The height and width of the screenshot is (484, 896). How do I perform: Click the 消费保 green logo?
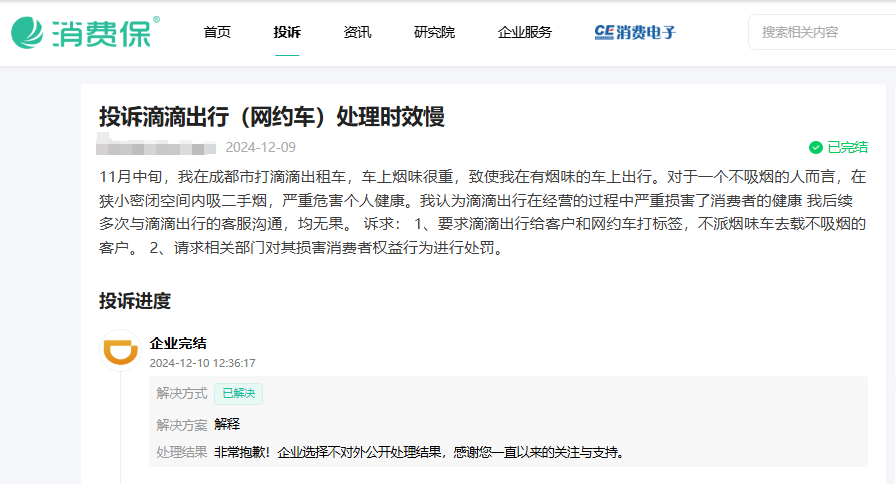click(85, 33)
